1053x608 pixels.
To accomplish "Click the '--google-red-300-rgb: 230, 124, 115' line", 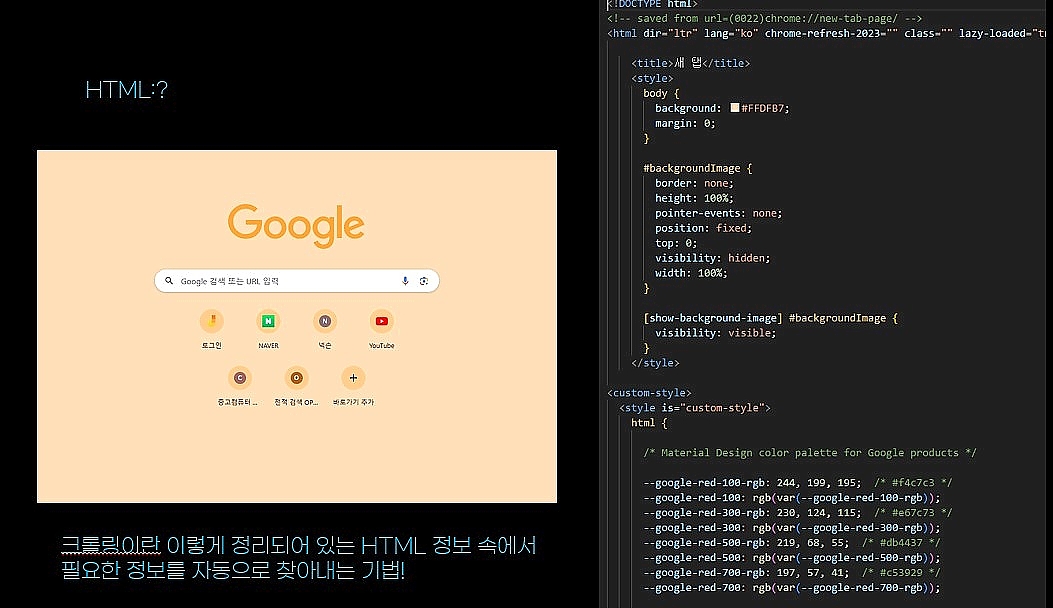I will coord(797,512).
